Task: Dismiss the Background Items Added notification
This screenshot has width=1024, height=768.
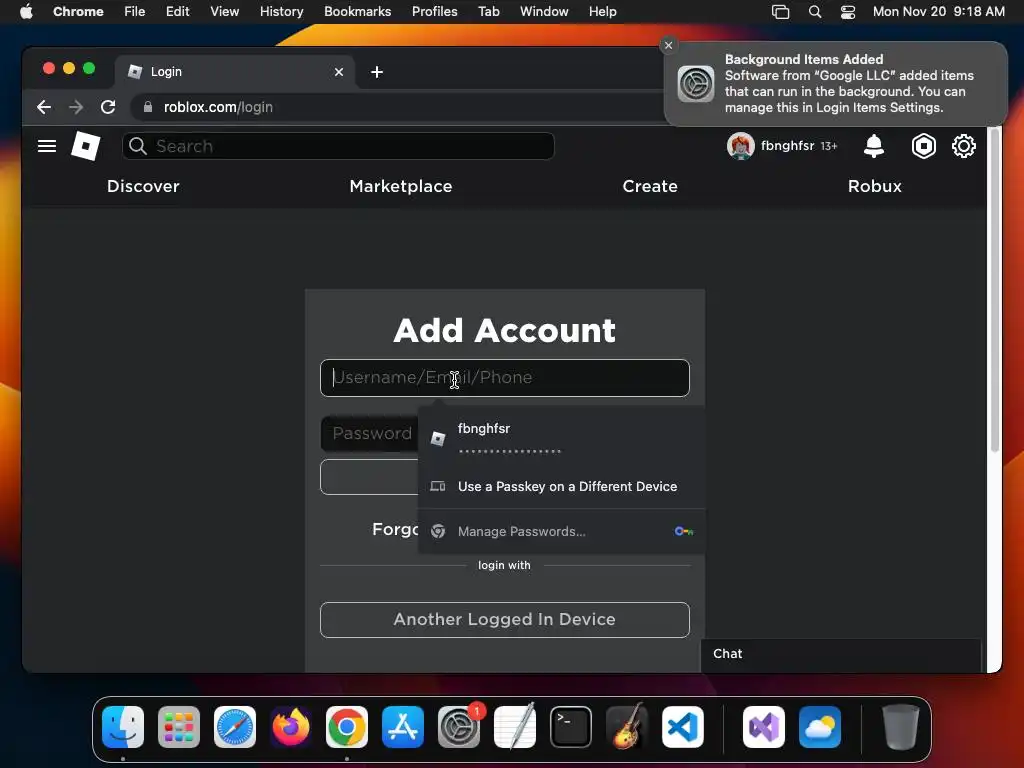Action: point(668,45)
